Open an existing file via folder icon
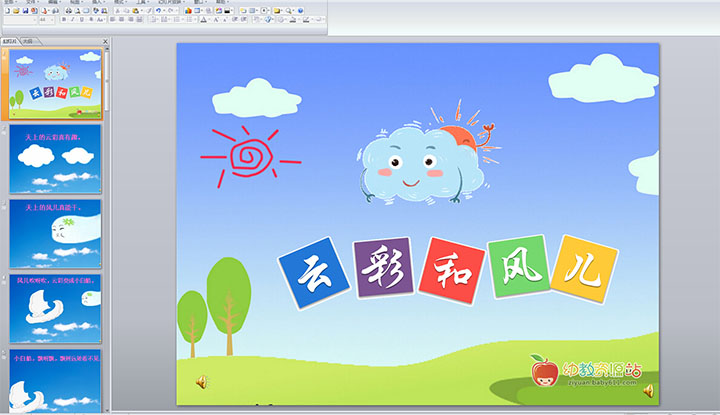The height and width of the screenshot is (415, 720). pyautogui.click(x=17, y=11)
